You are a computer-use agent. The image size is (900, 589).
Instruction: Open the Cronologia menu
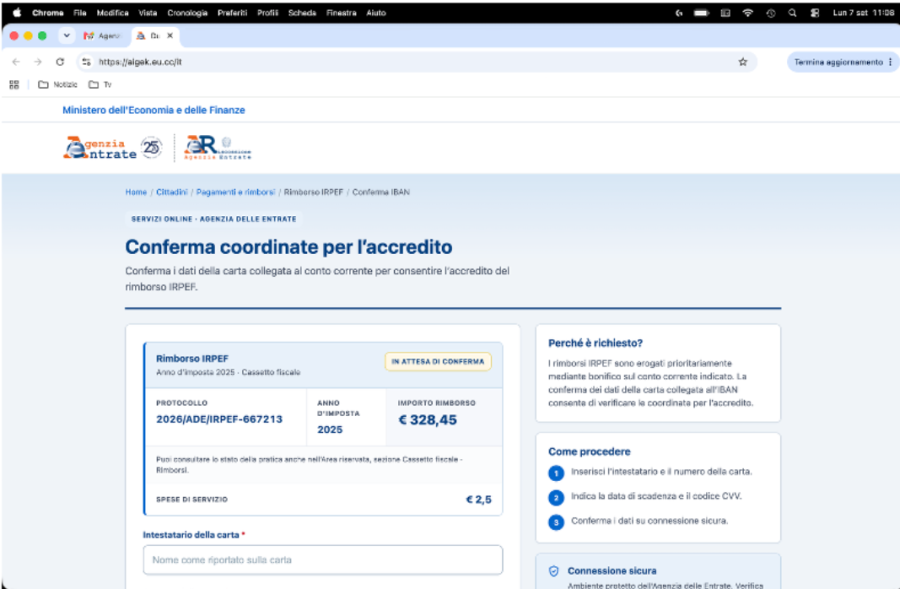(187, 13)
